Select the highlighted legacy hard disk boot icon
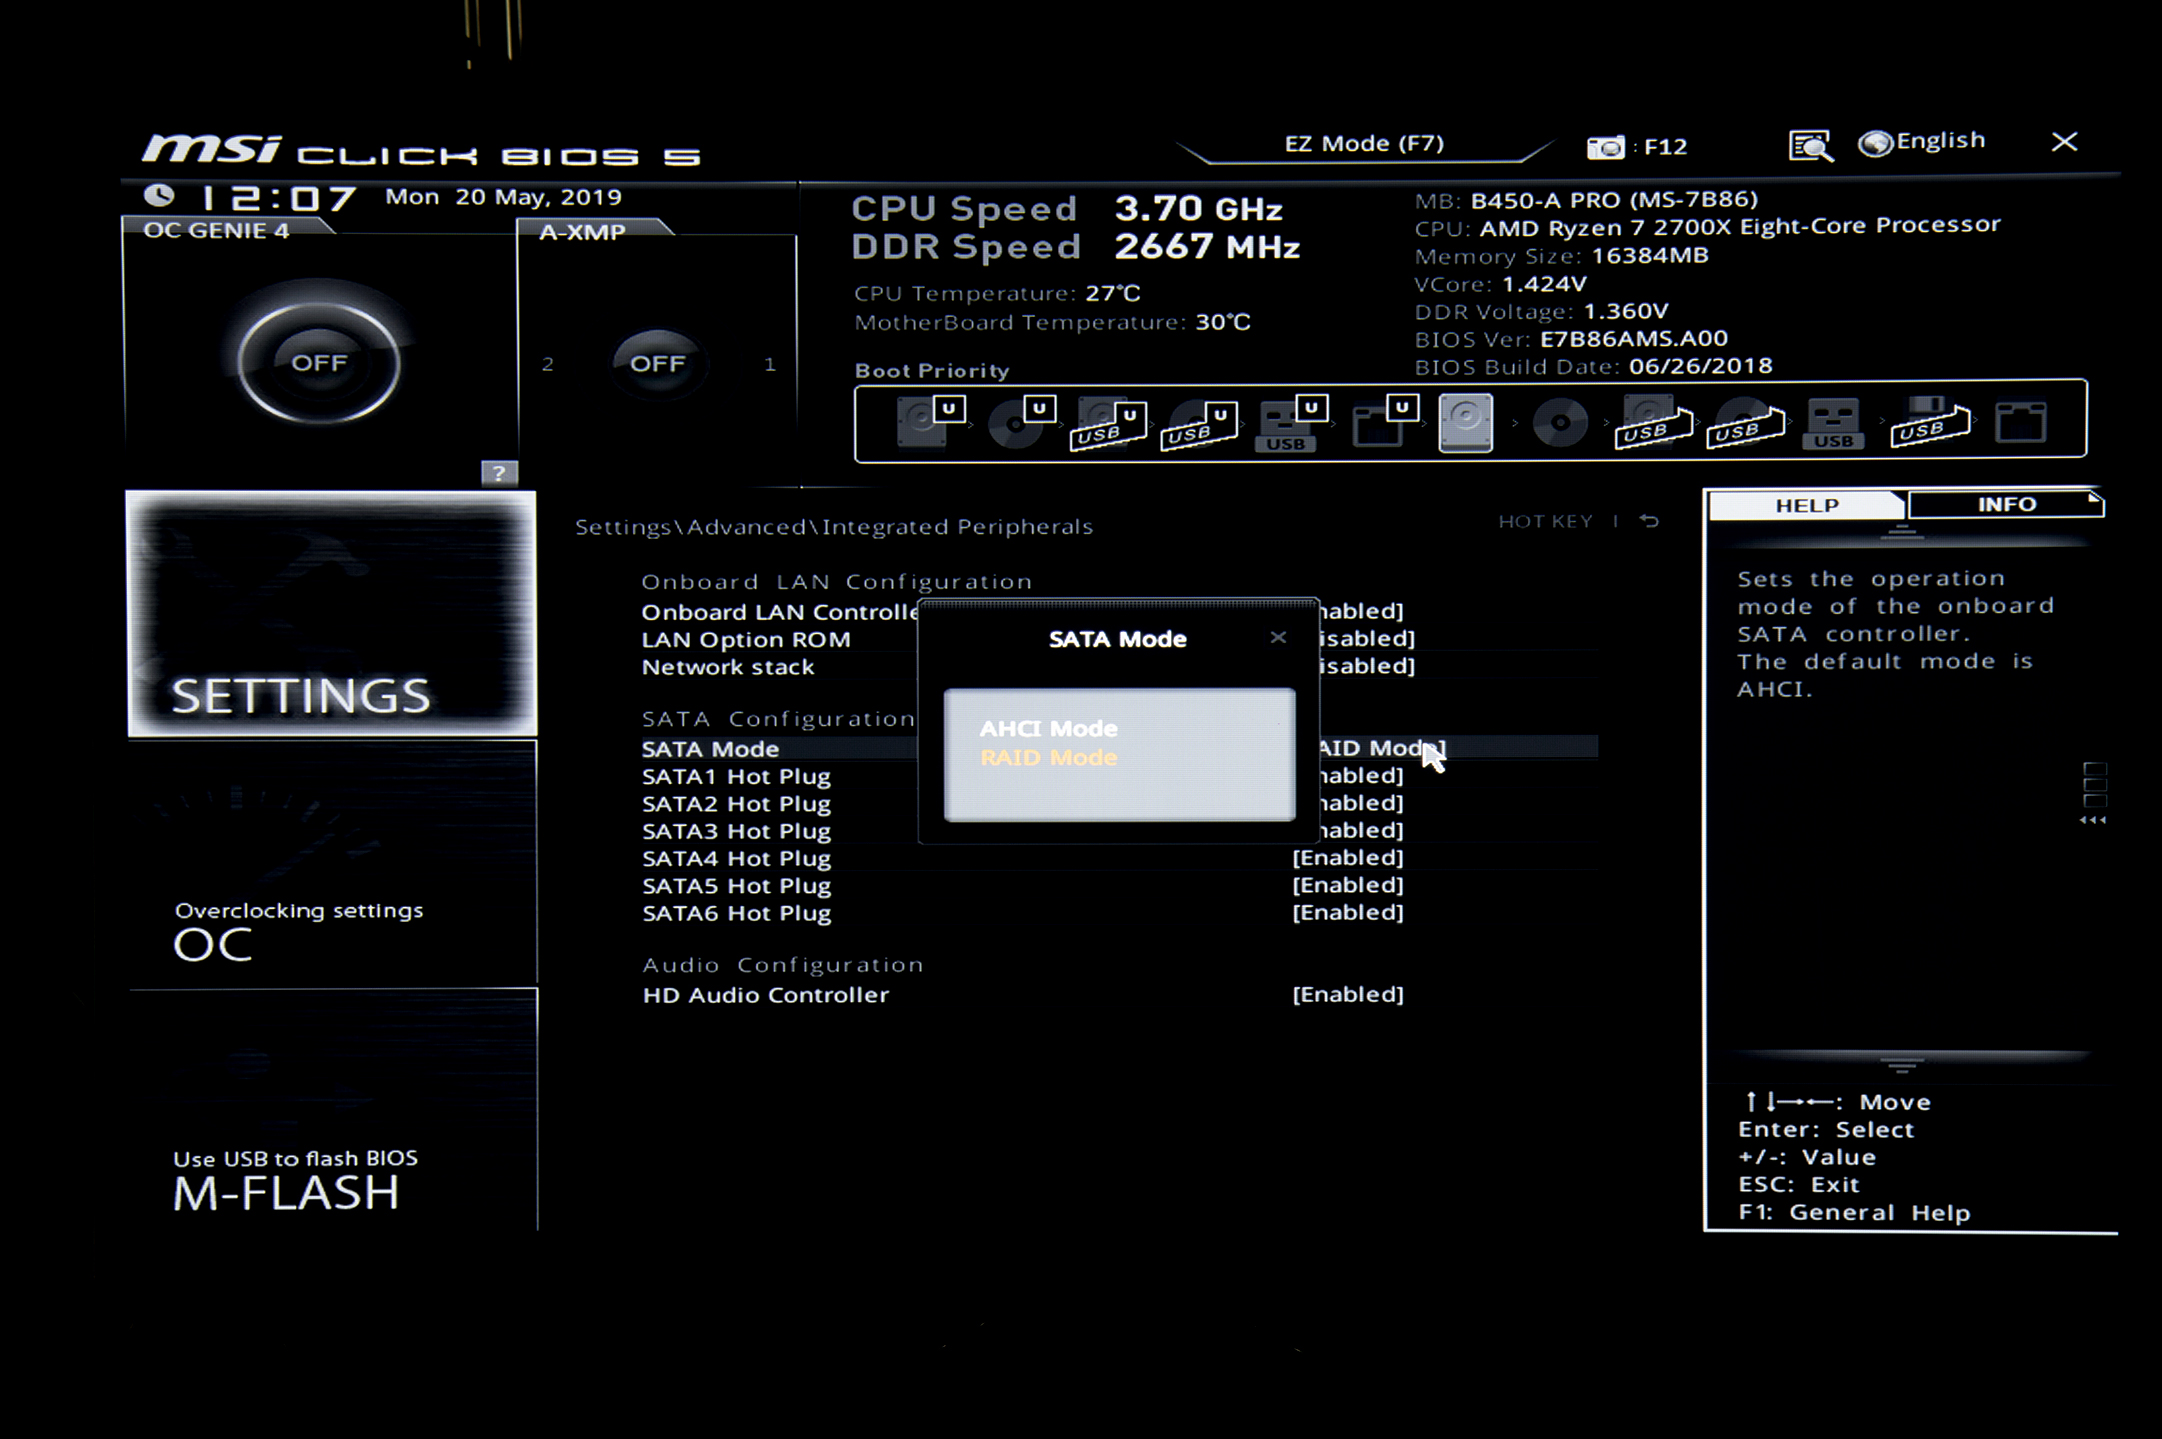 (x=1466, y=422)
